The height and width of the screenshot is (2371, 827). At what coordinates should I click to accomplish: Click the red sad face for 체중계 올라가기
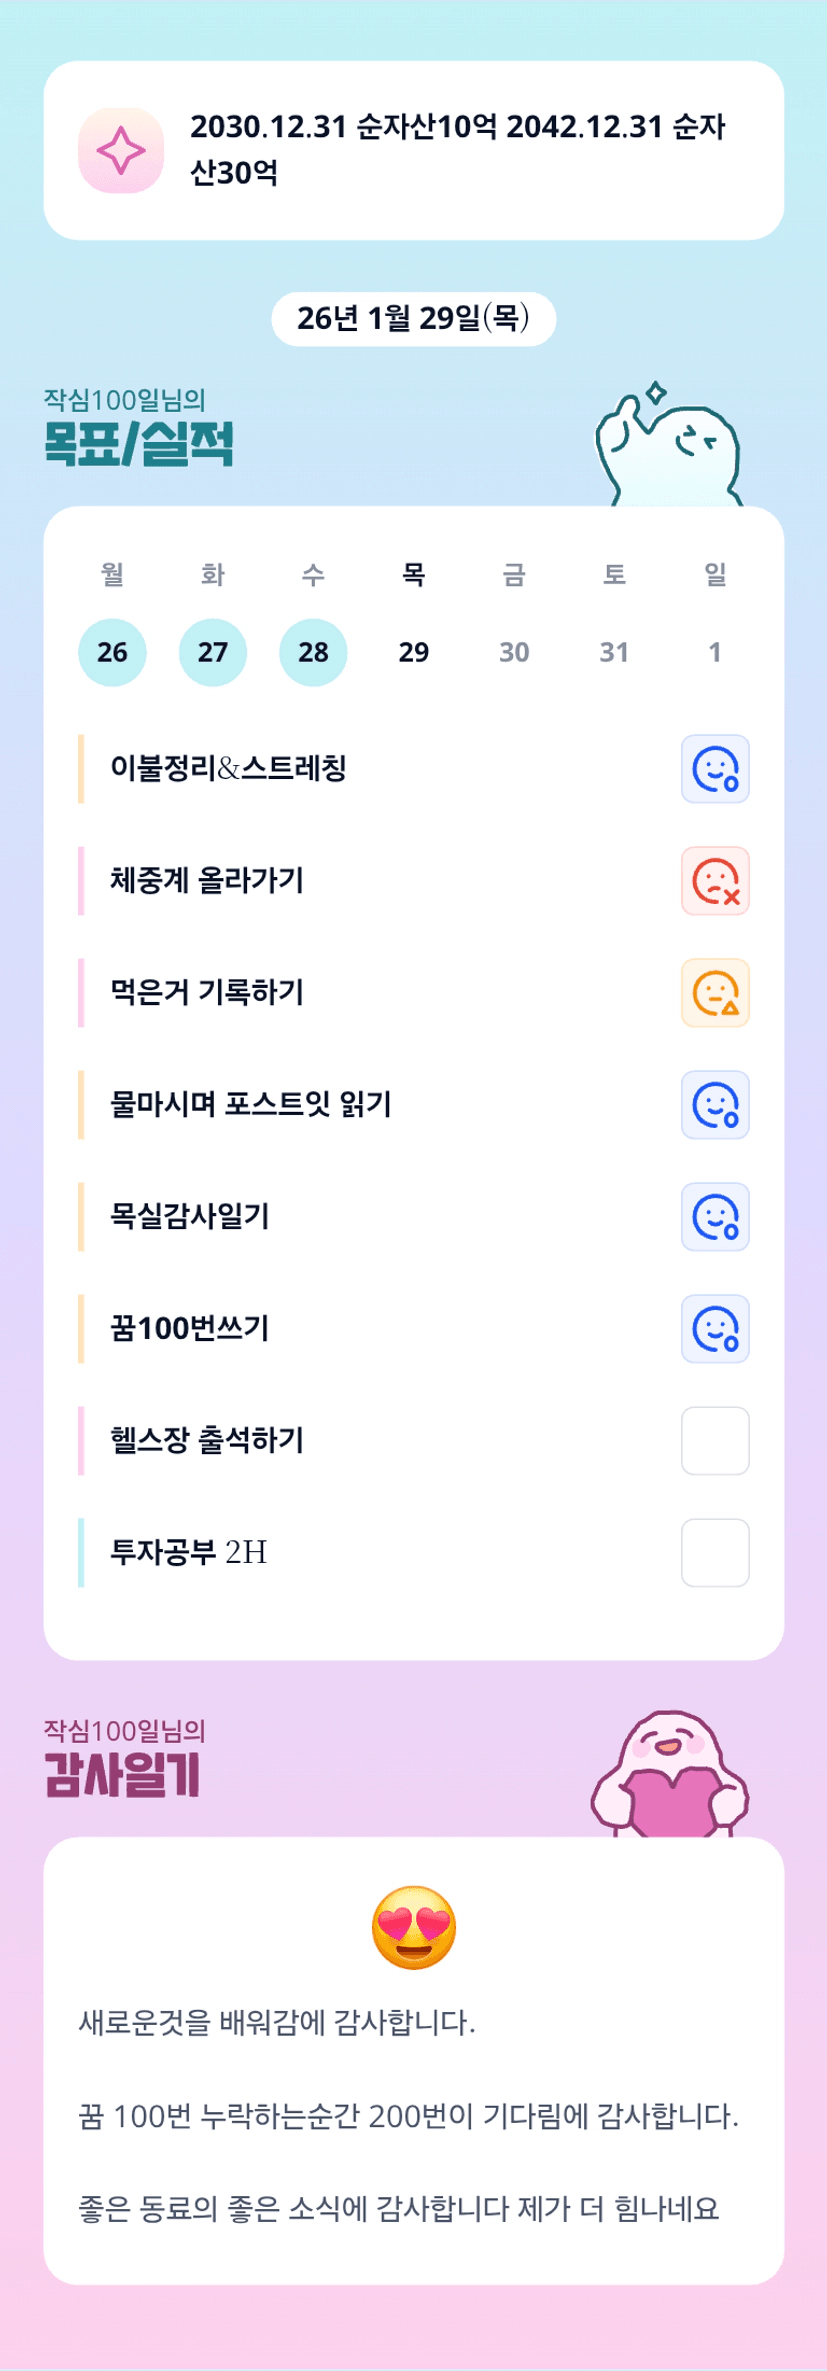click(x=715, y=881)
